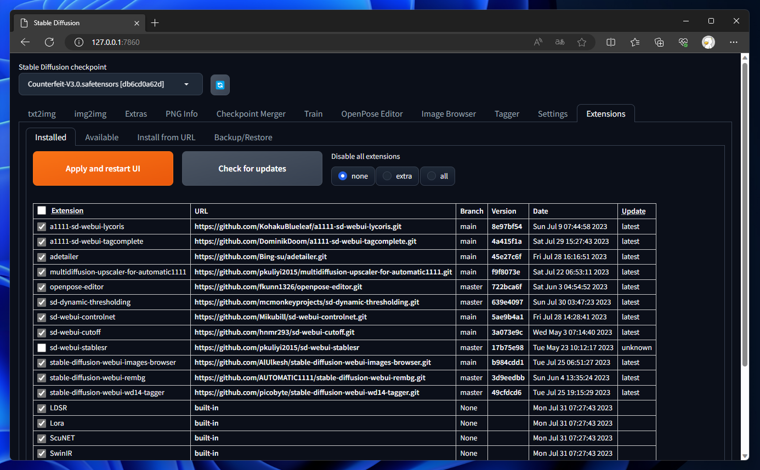Refresh the checkpoint list with blue icon
Image resolution: width=760 pixels, height=470 pixels.
pyautogui.click(x=220, y=85)
